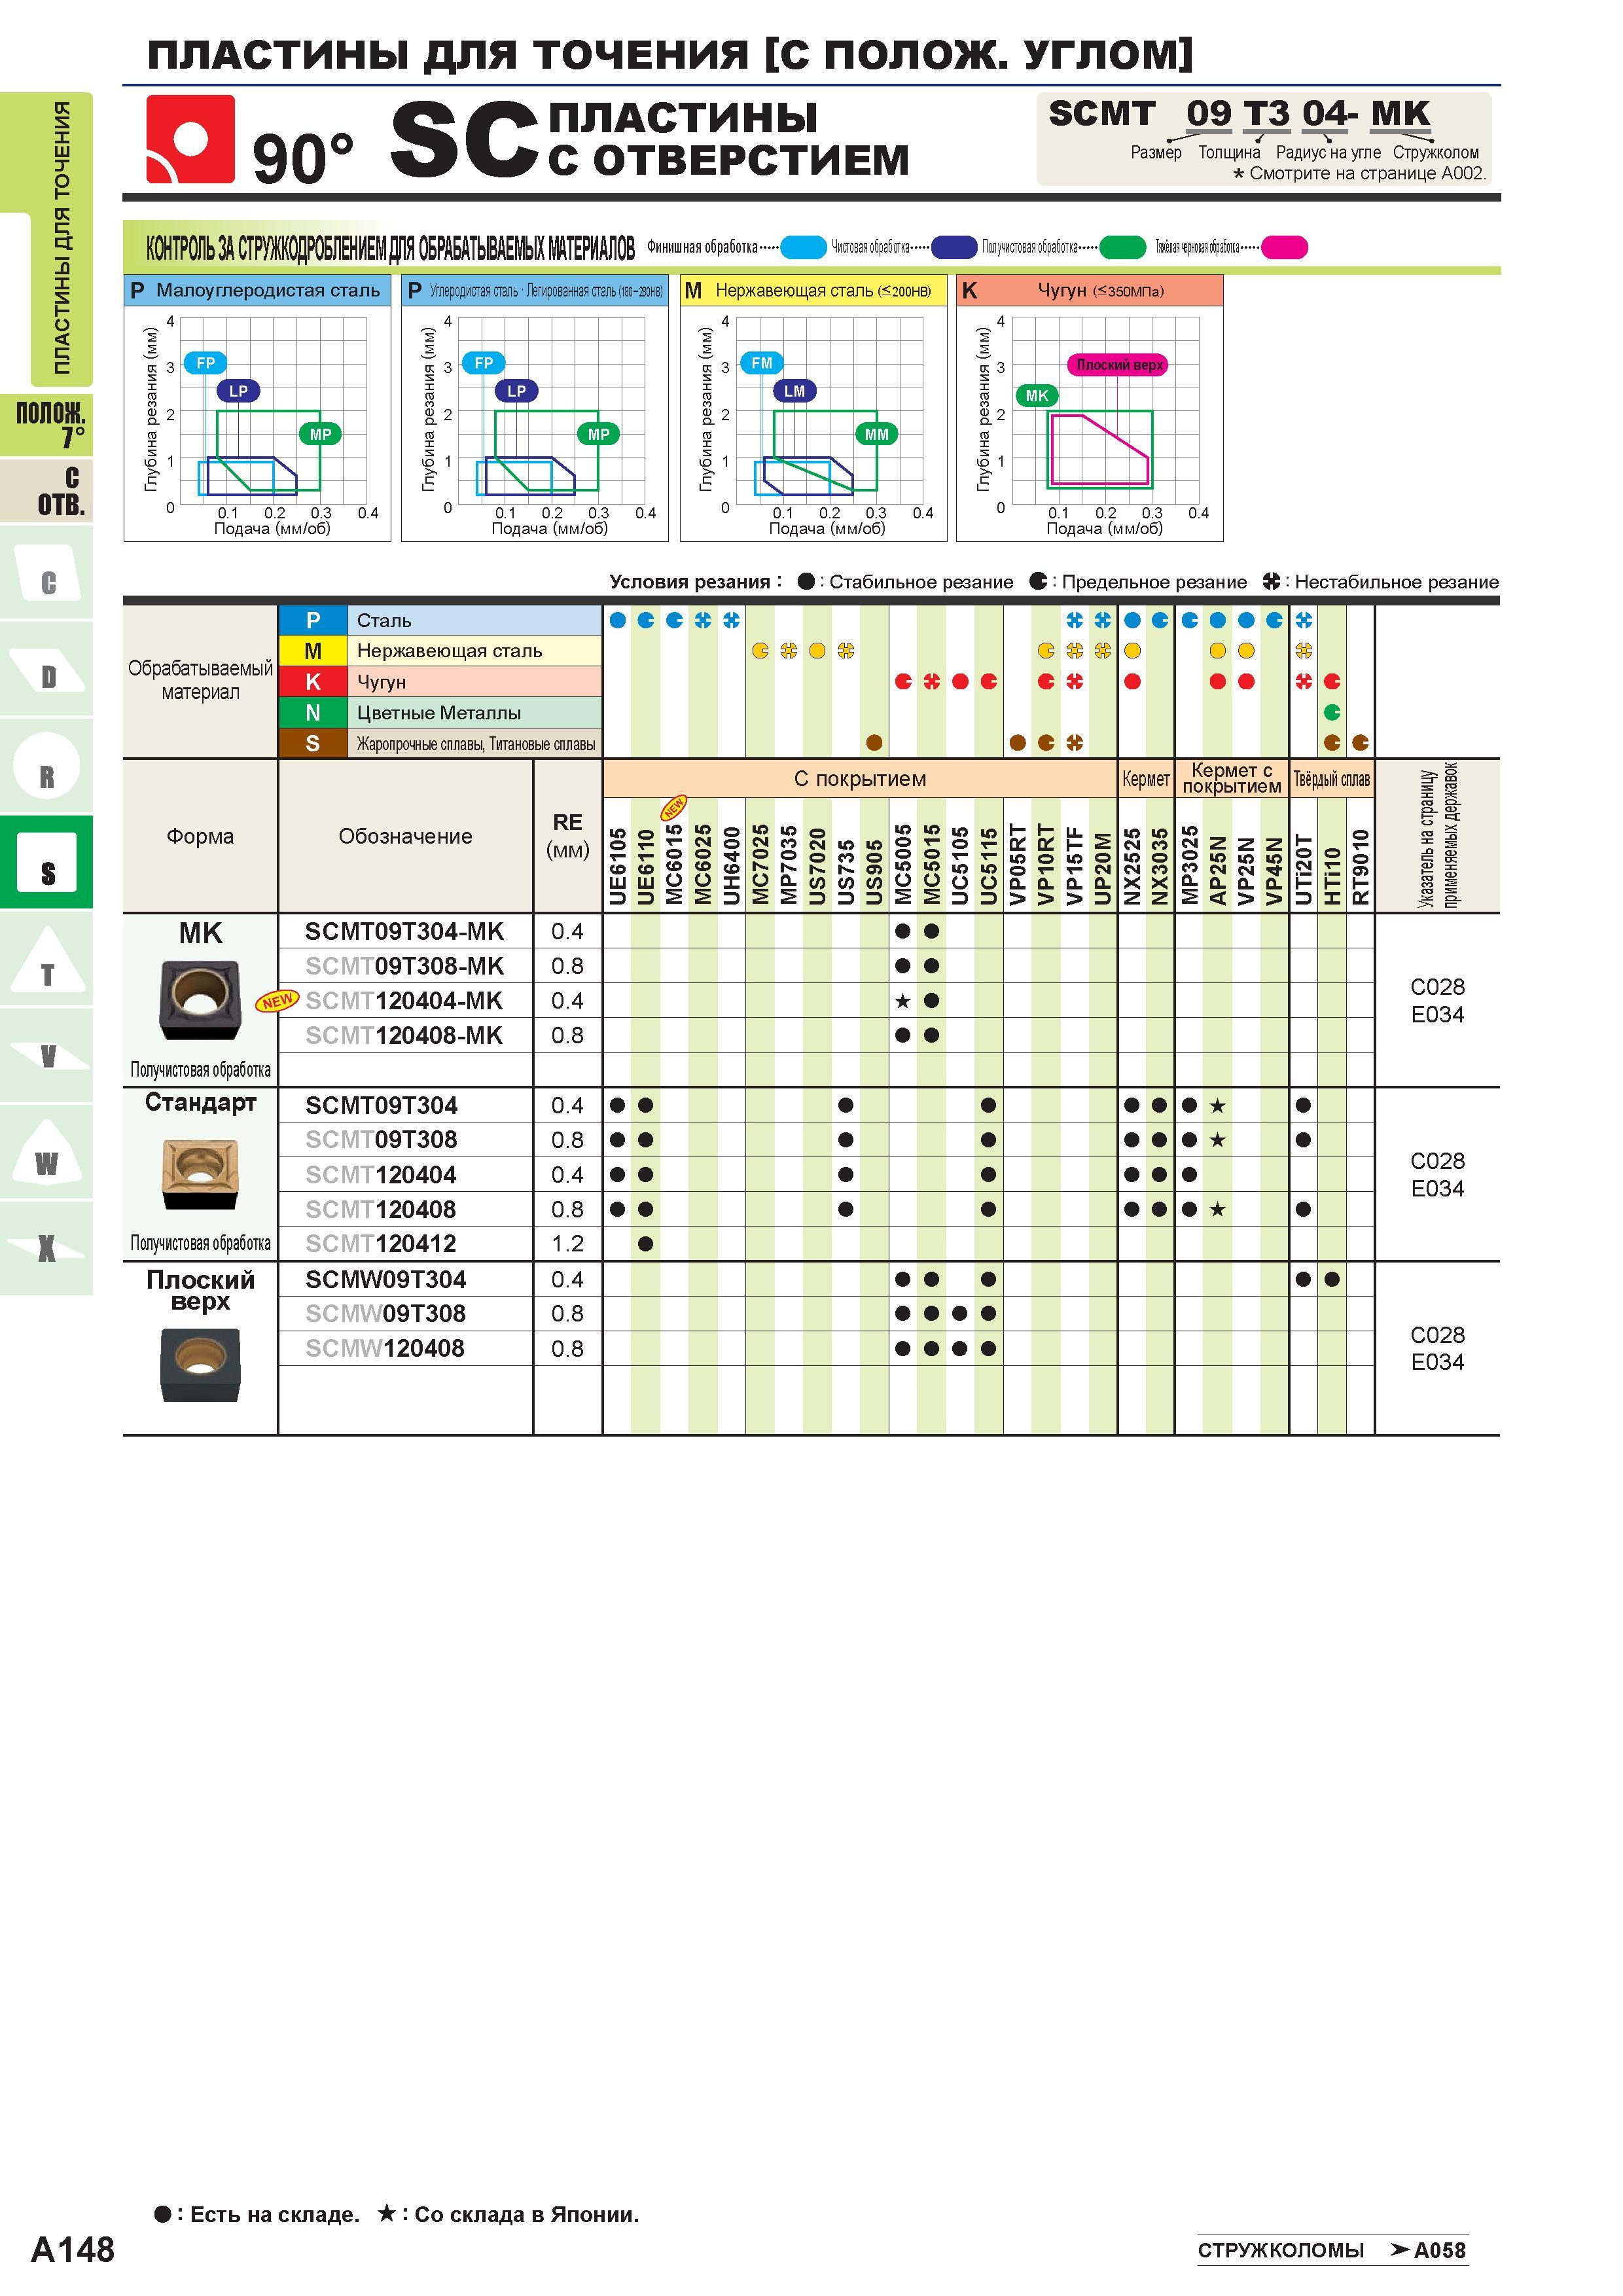Click the RE value 1.2 cell
Screen dimensions: 1623x2296
[x=567, y=1244]
